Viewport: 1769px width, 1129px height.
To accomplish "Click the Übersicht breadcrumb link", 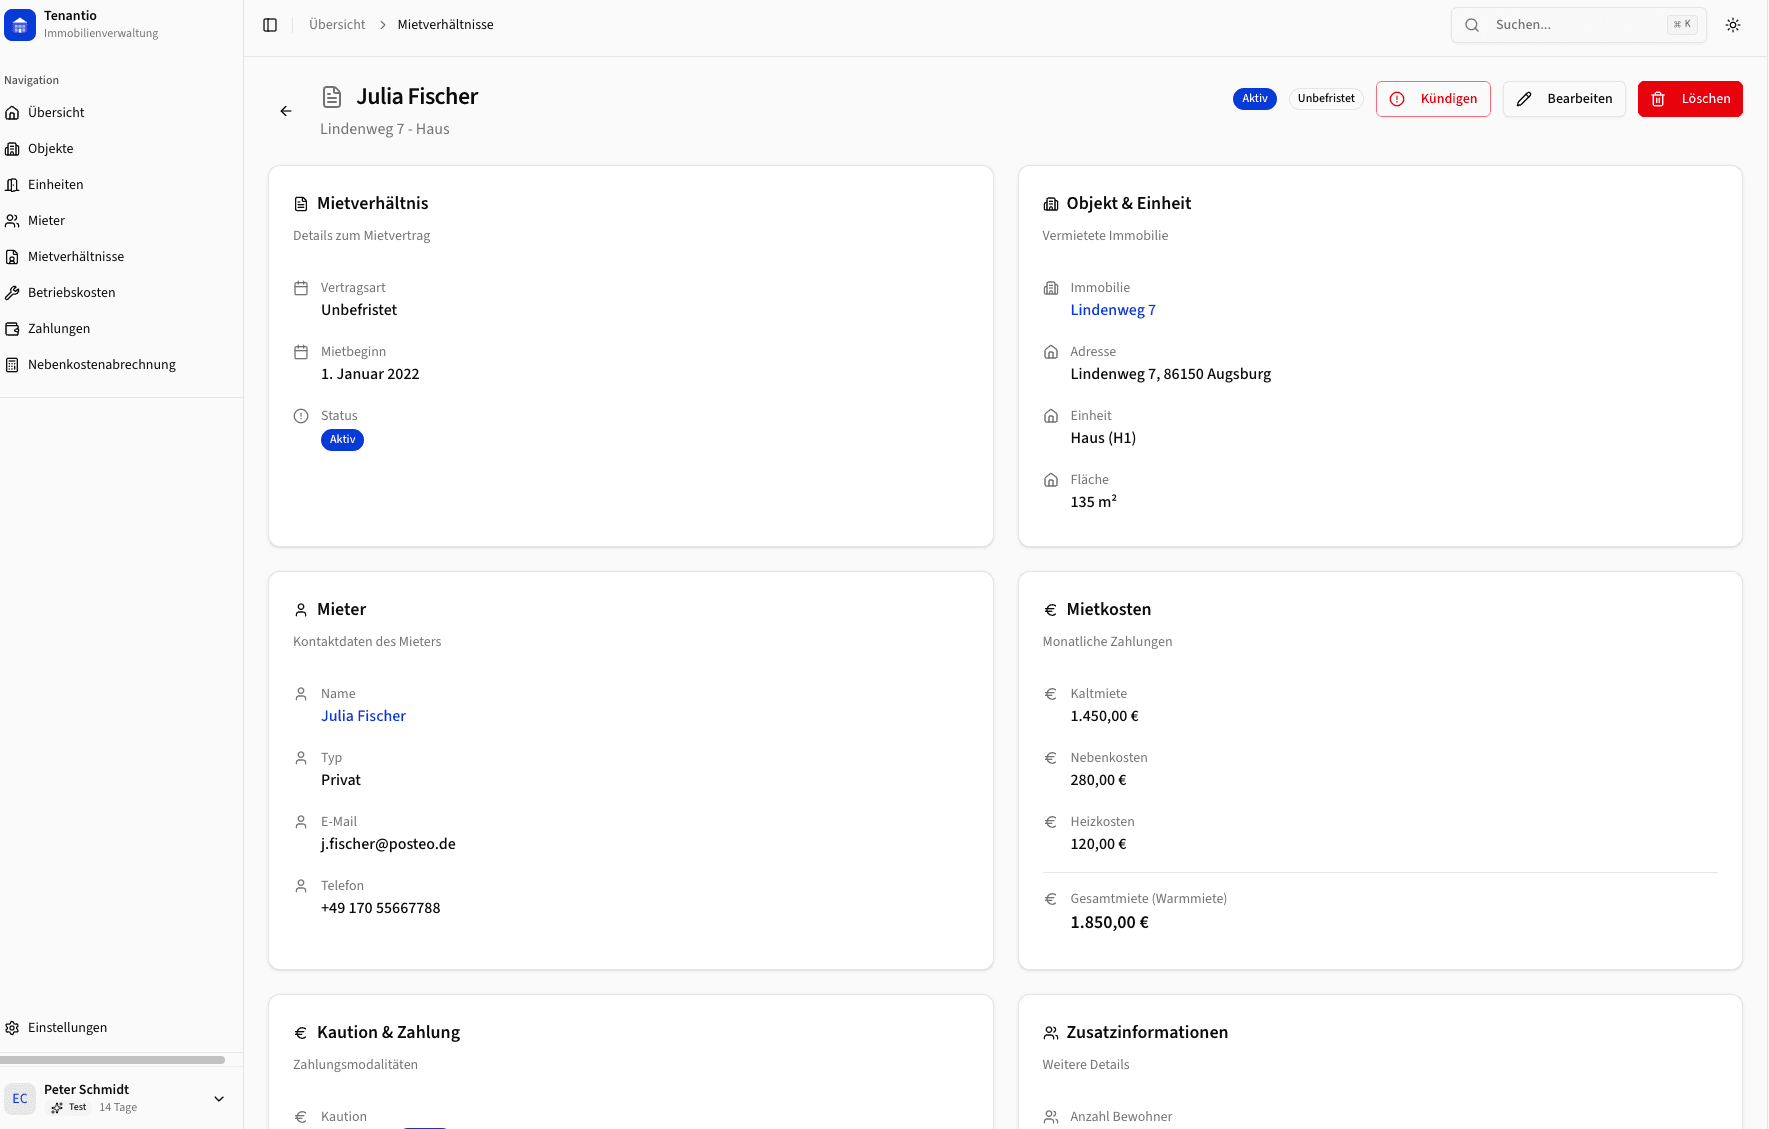I will point(337,25).
